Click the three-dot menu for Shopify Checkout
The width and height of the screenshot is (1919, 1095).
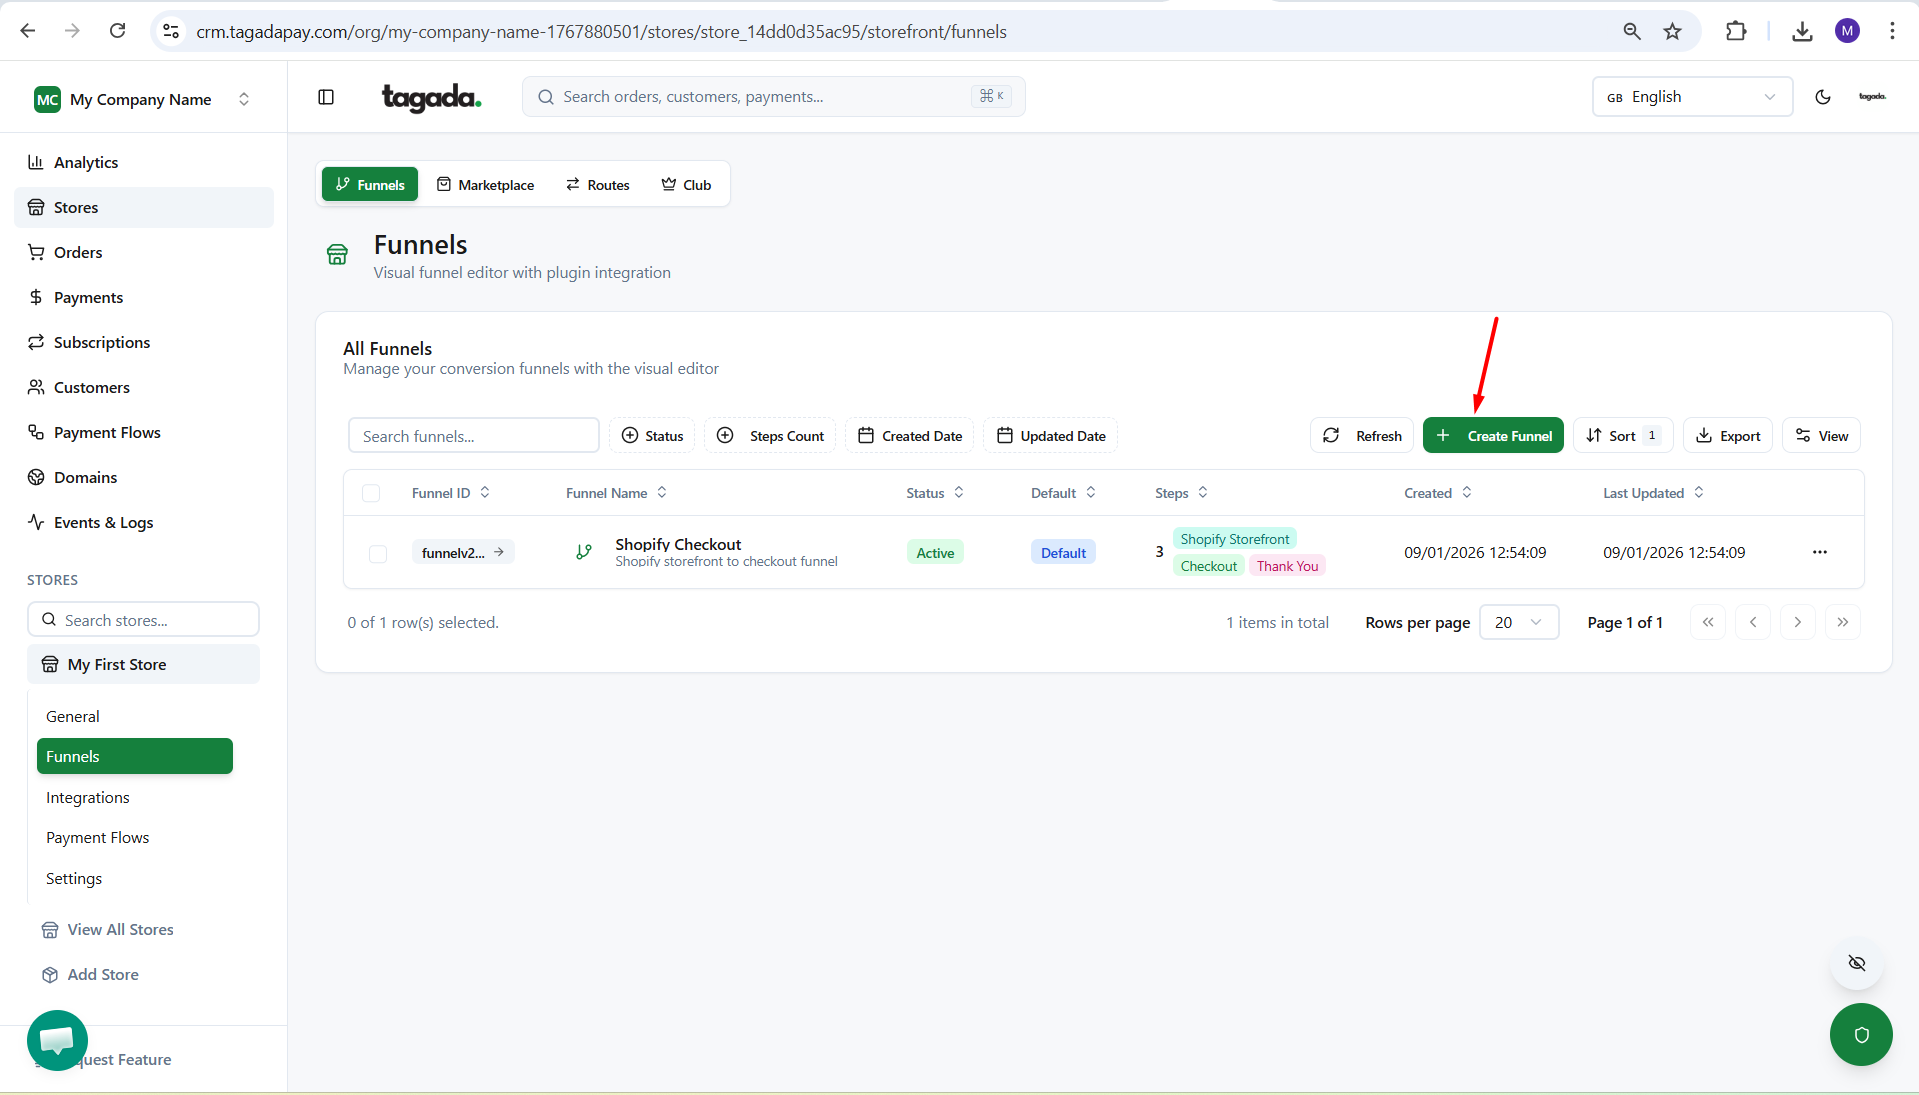[x=1819, y=552]
